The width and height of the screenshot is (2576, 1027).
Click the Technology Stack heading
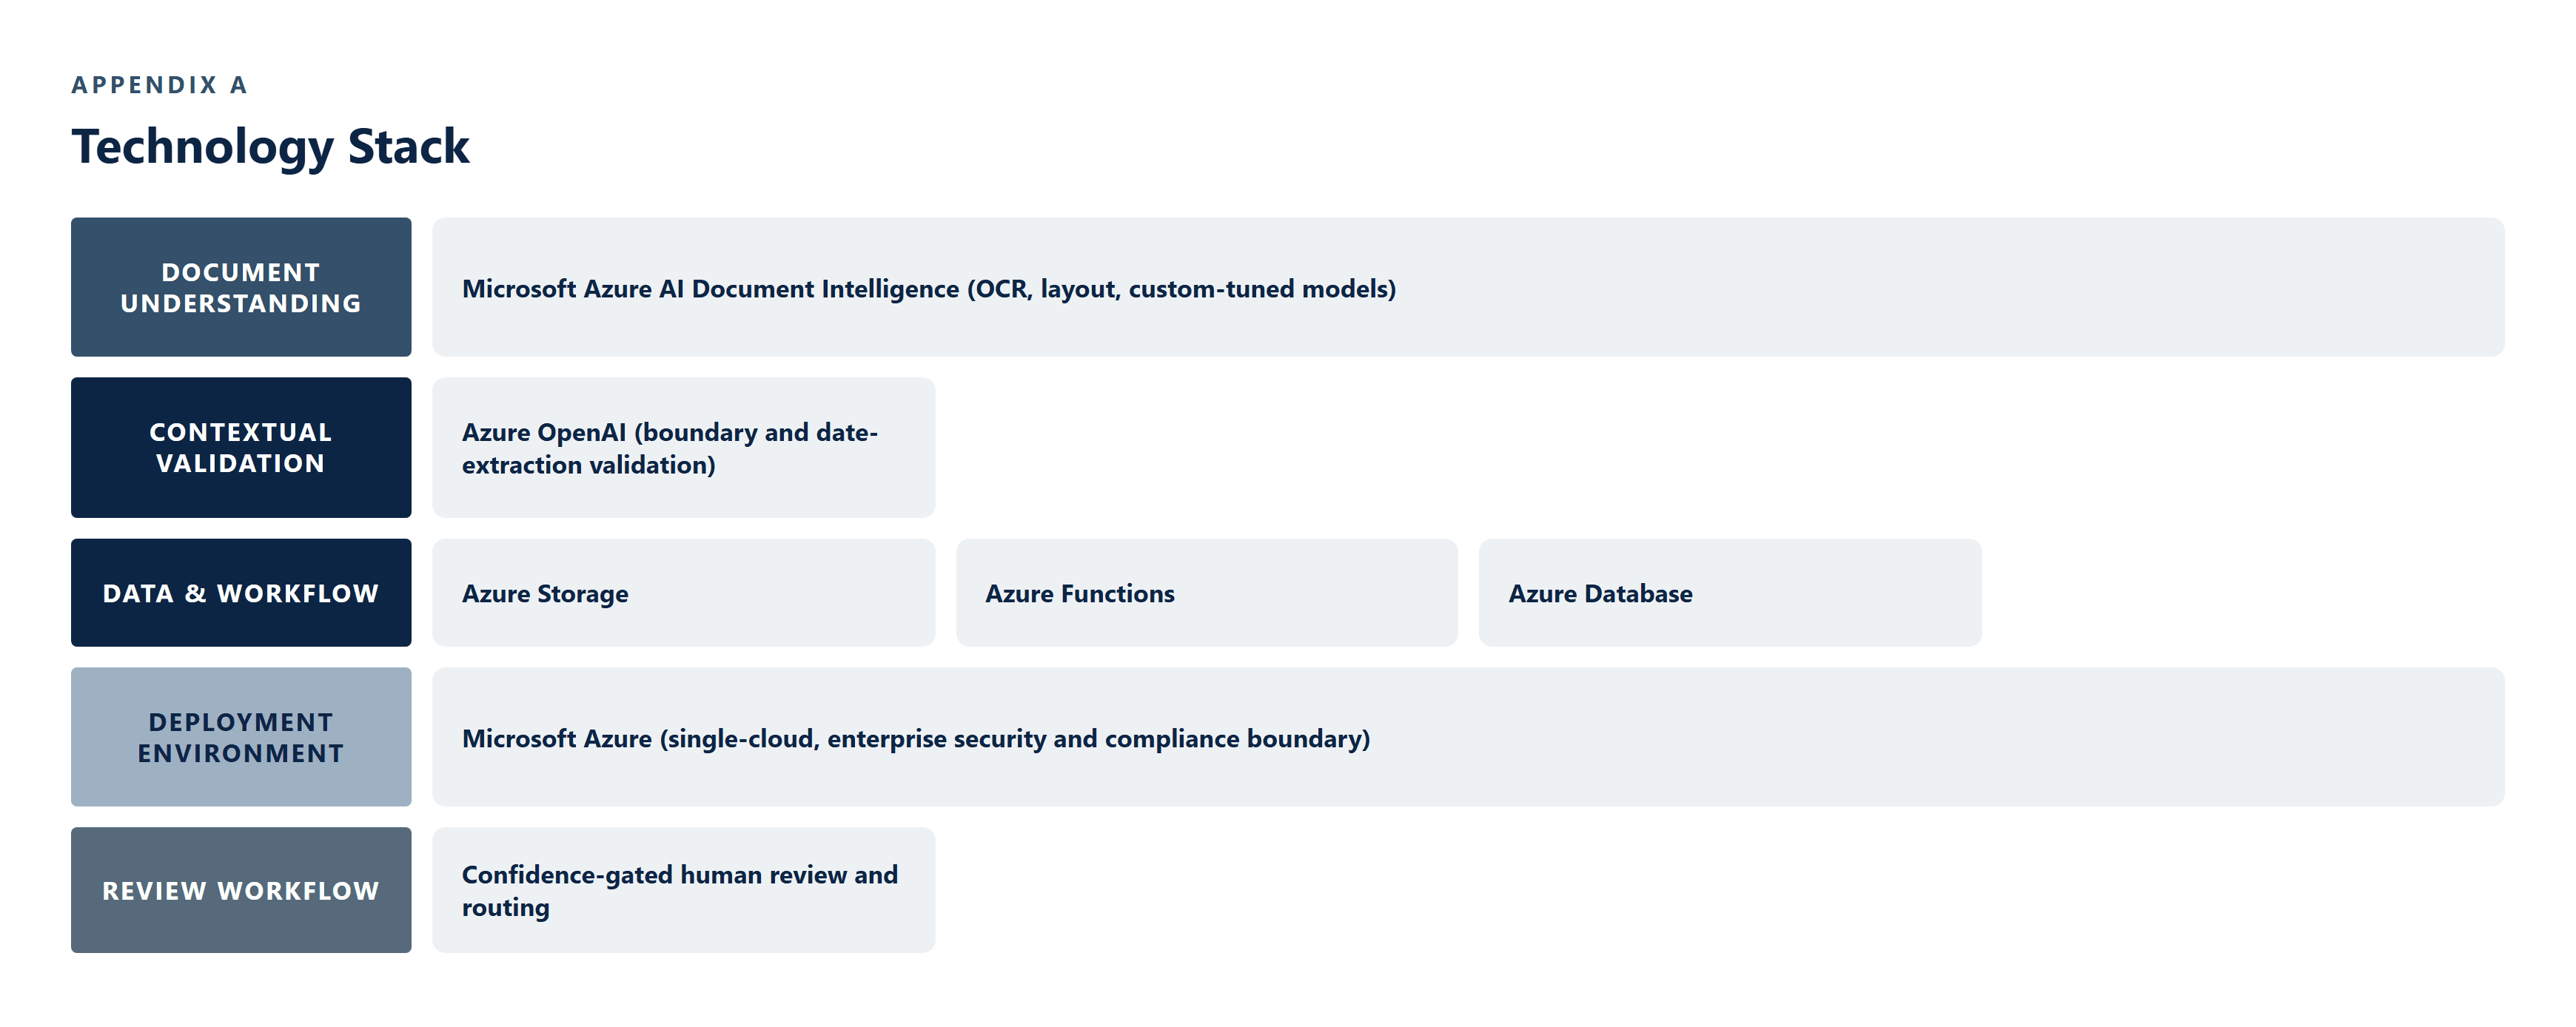[270, 147]
